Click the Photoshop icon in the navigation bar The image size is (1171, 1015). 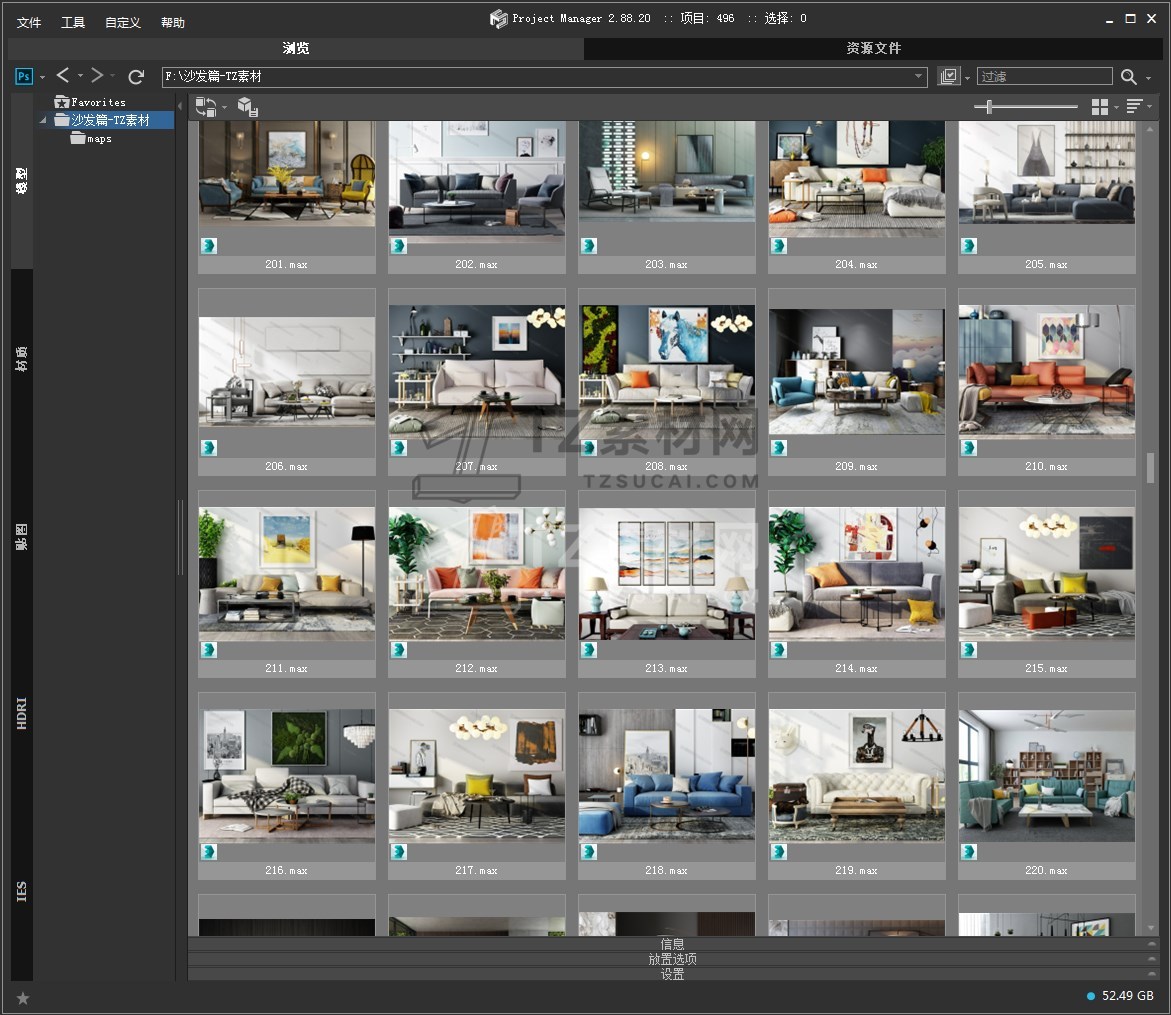[24, 77]
